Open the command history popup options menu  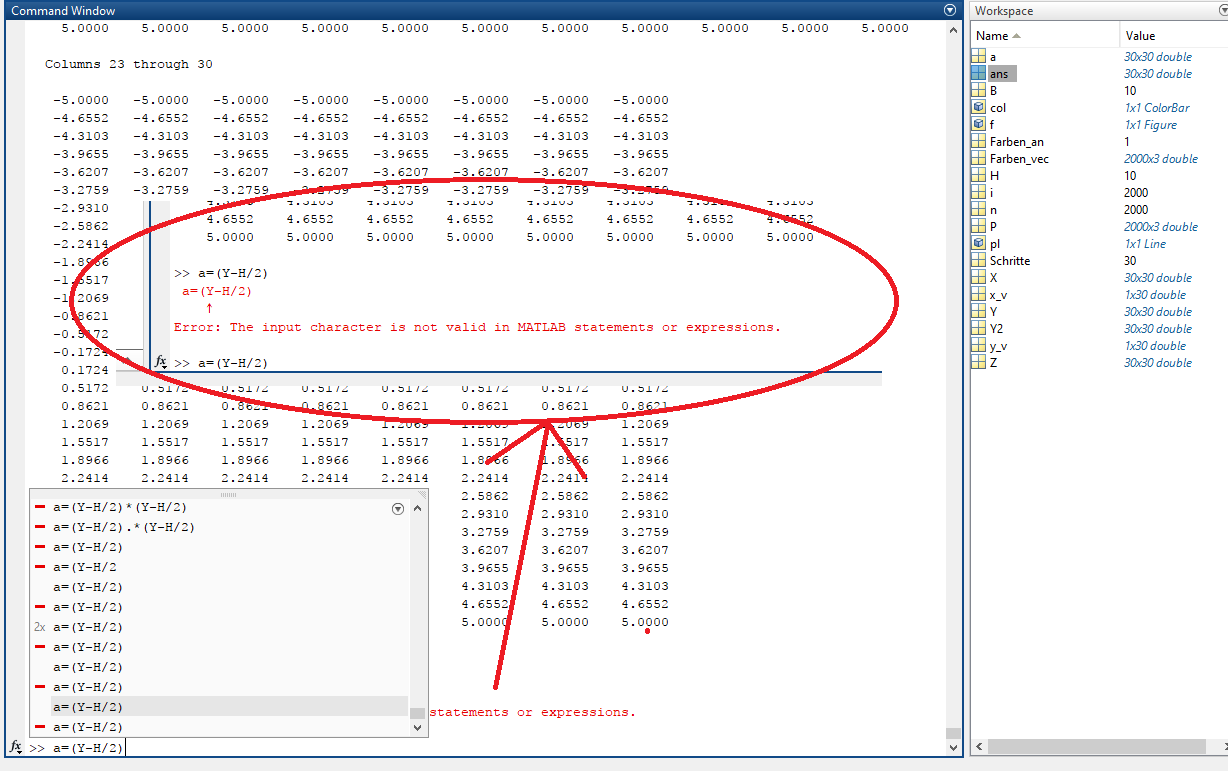398,509
